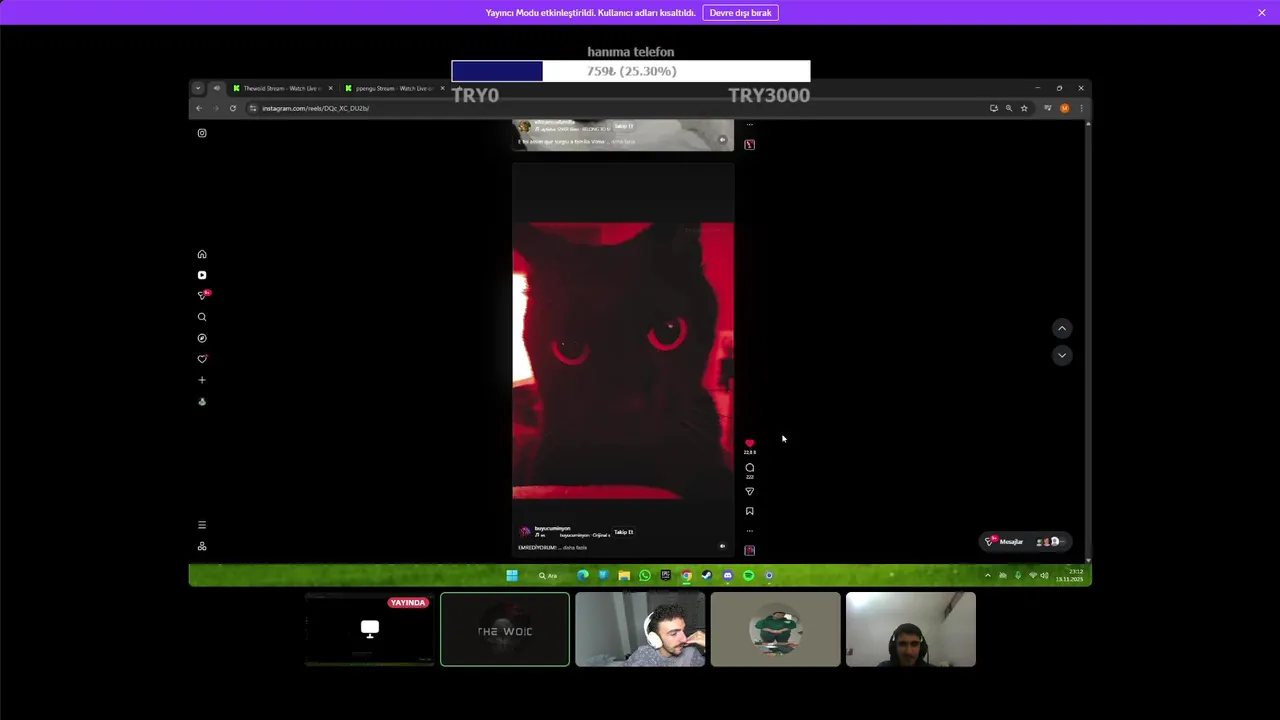The width and height of the screenshot is (1280, 720).
Task: Open comments on the cat reel
Action: click(x=750, y=467)
